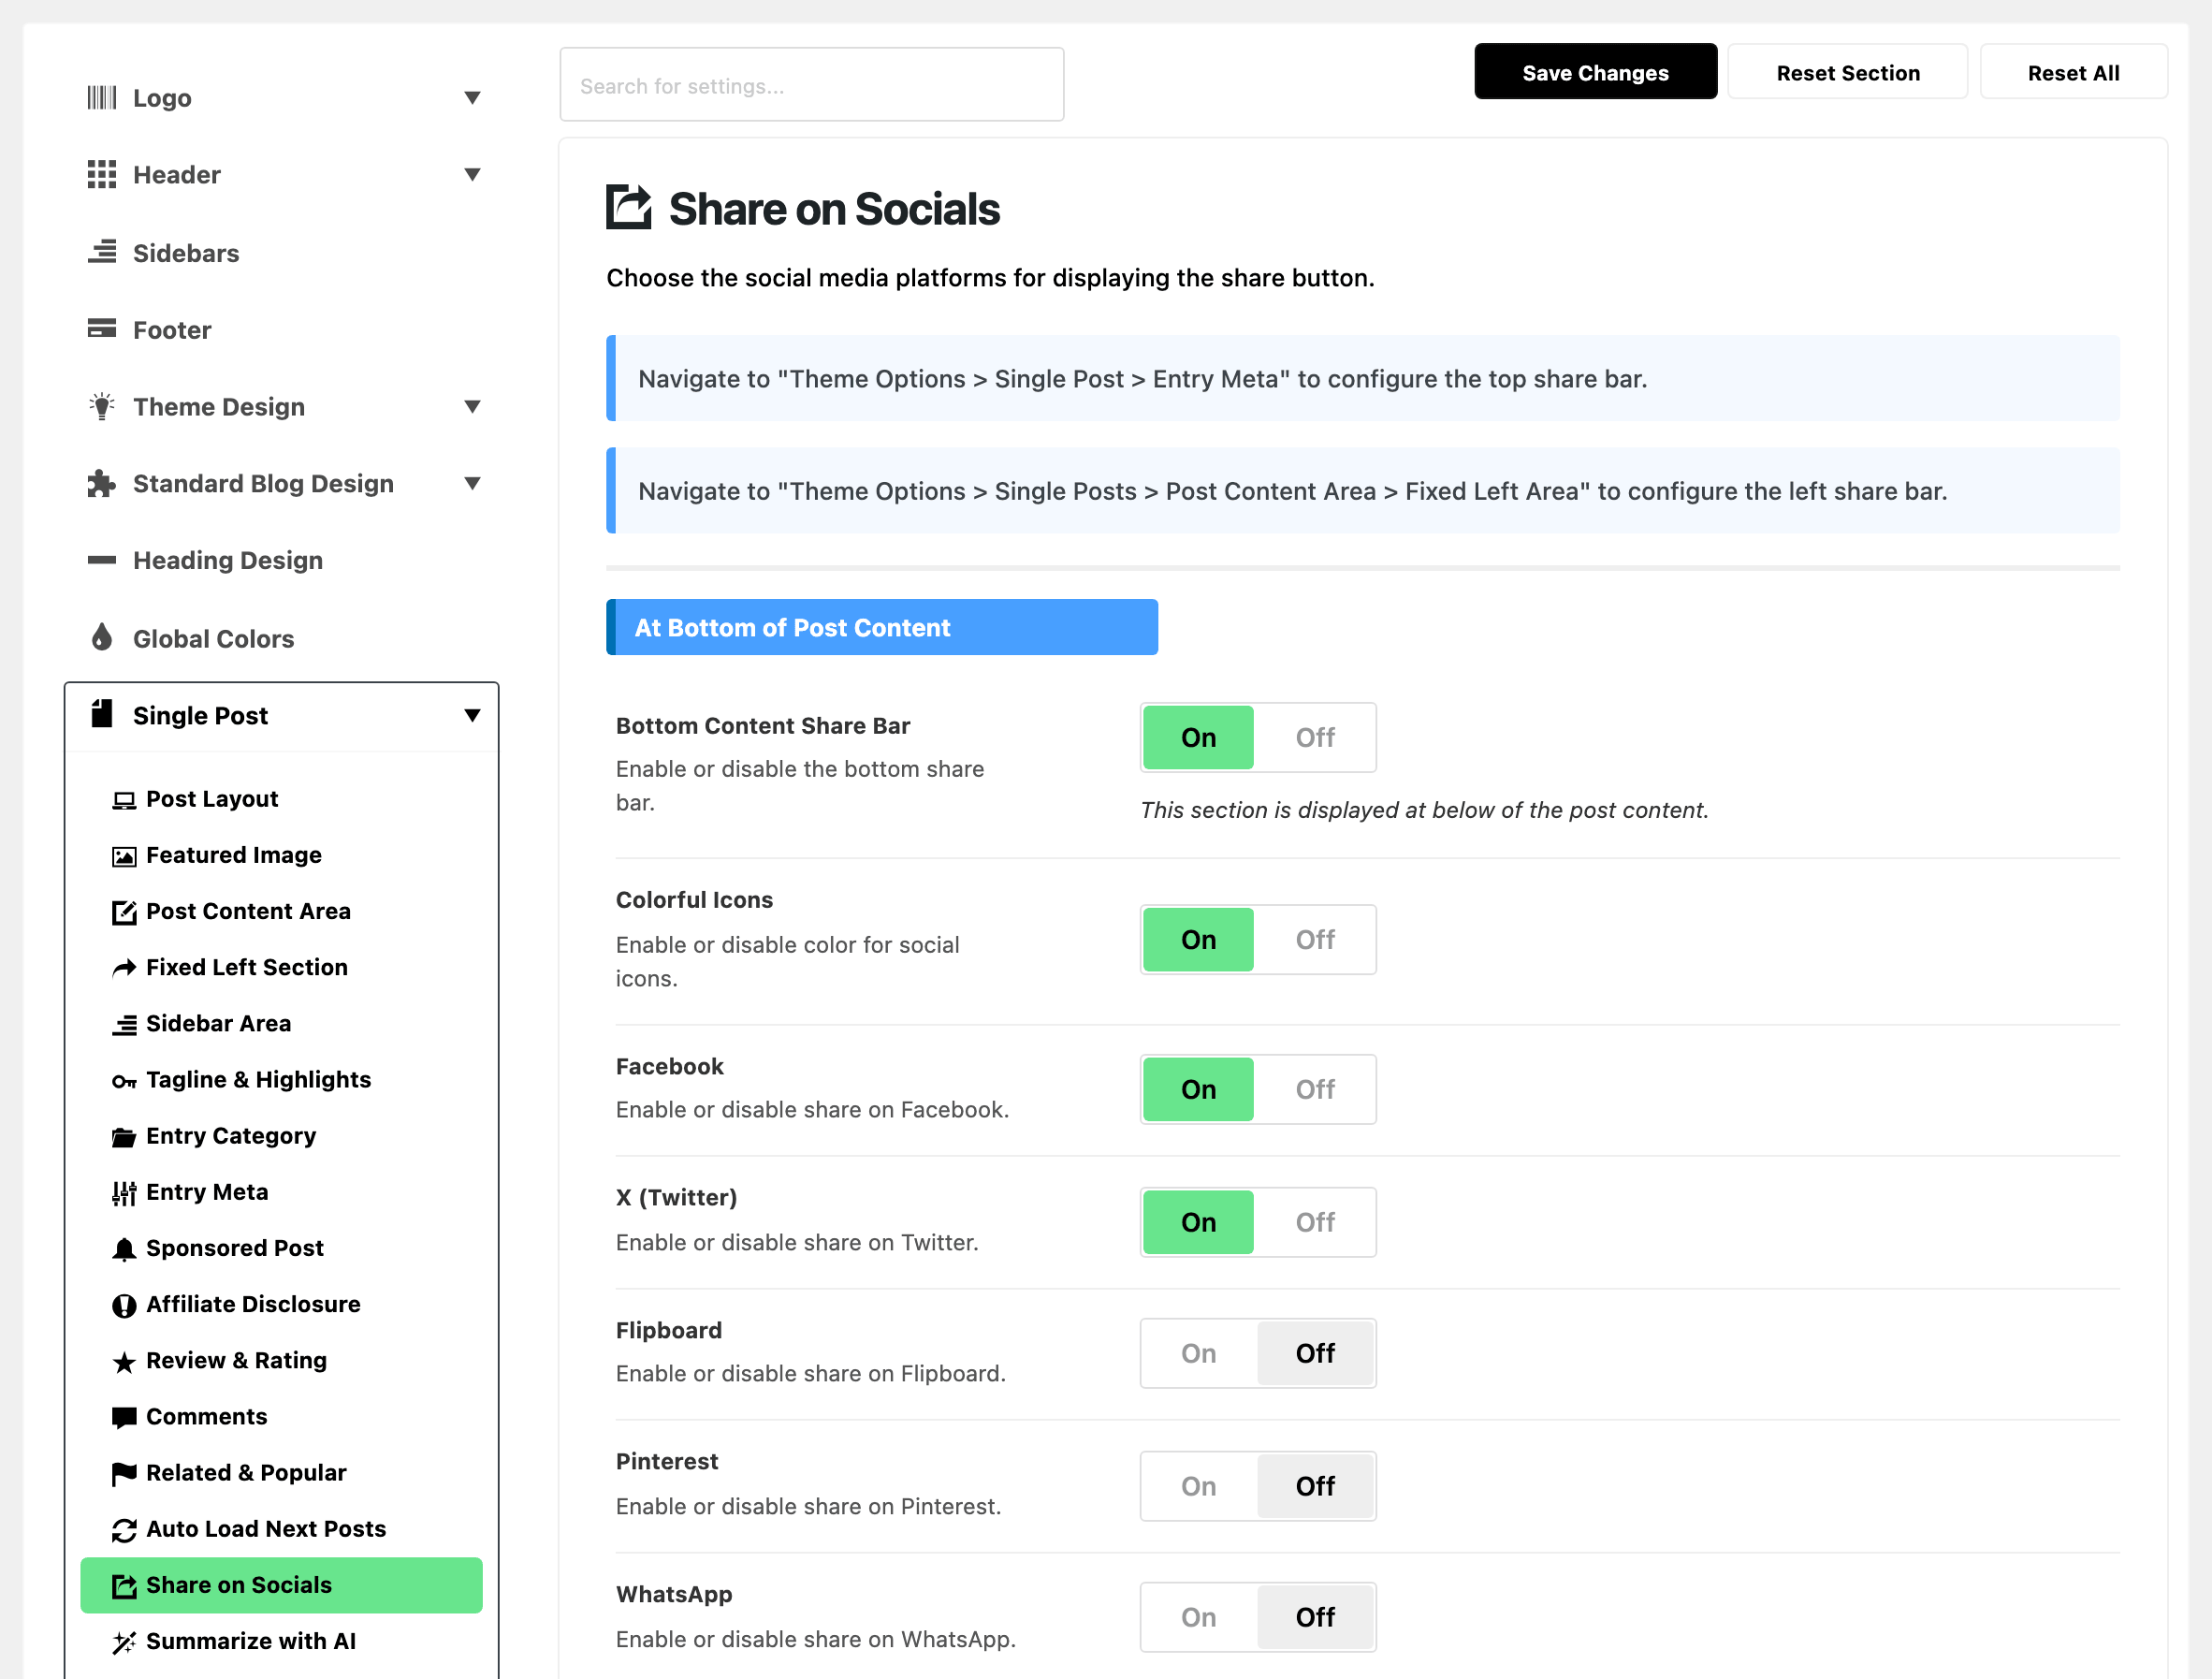Open the Sidebar Area submenu item
The height and width of the screenshot is (1679, 2212).
click(281, 1024)
